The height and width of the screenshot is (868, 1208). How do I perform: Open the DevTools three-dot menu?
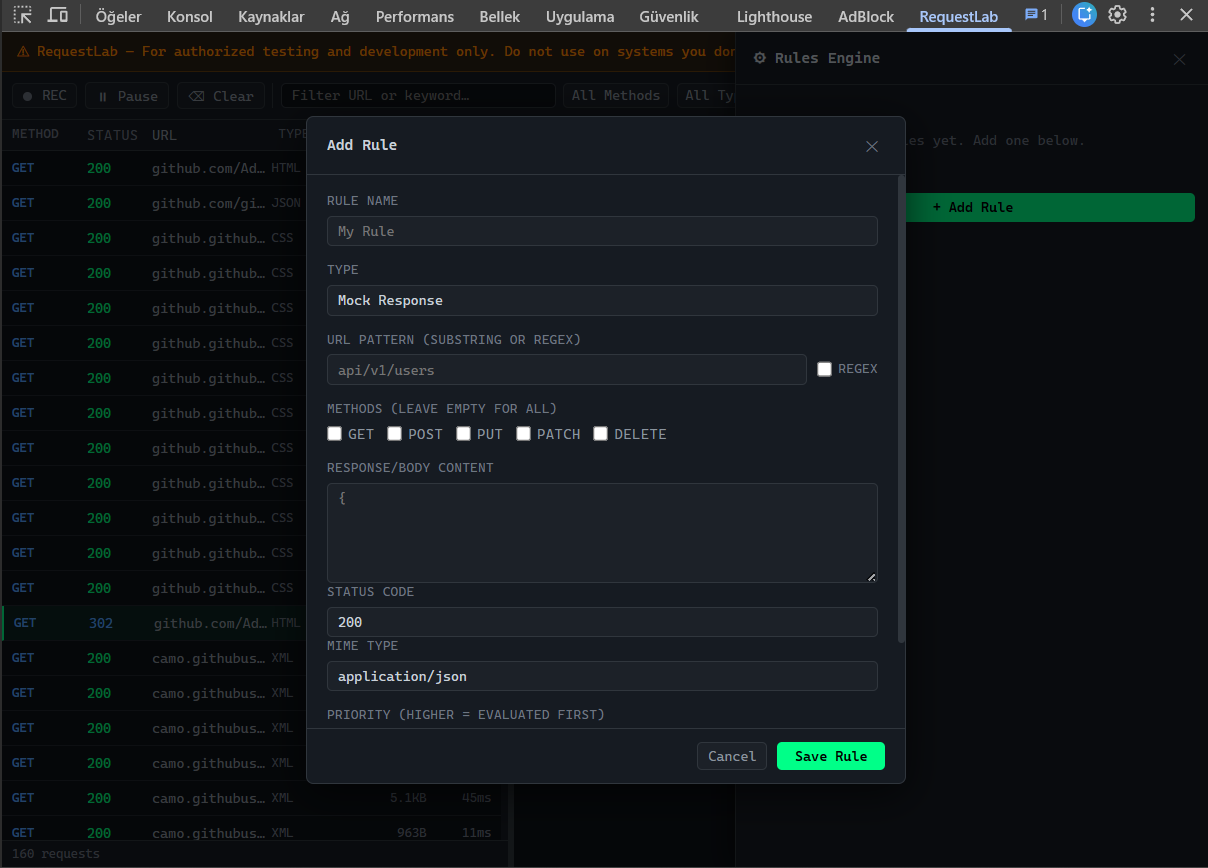coord(1153,15)
